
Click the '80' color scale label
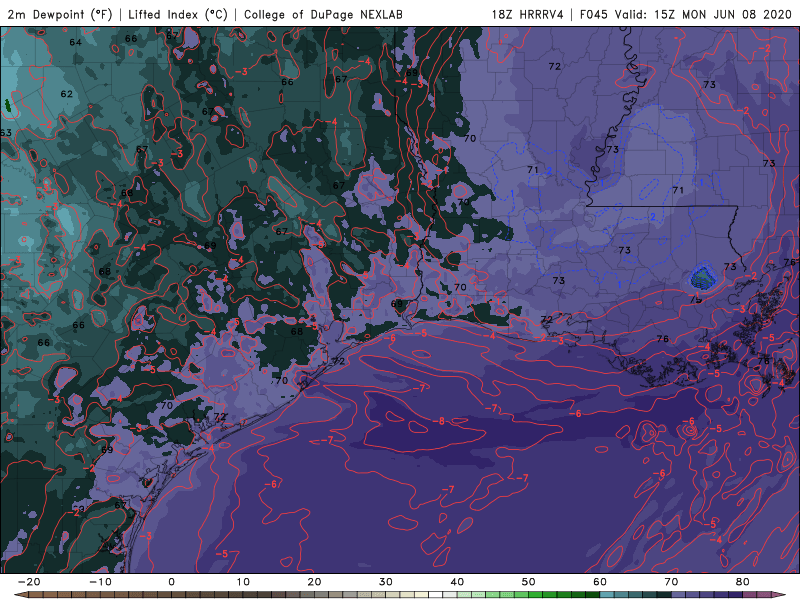pos(743,582)
